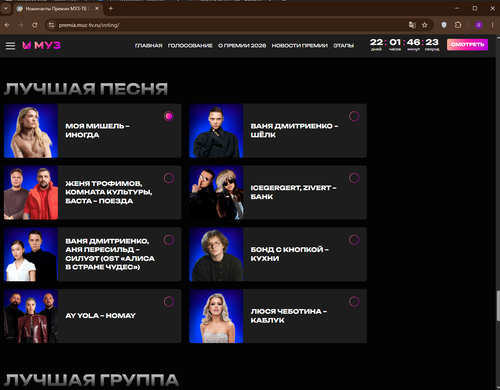The width and height of the screenshot is (500, 390).
Task: Click Женя Трофимов and Баста photo
Action: pos(31,192)
